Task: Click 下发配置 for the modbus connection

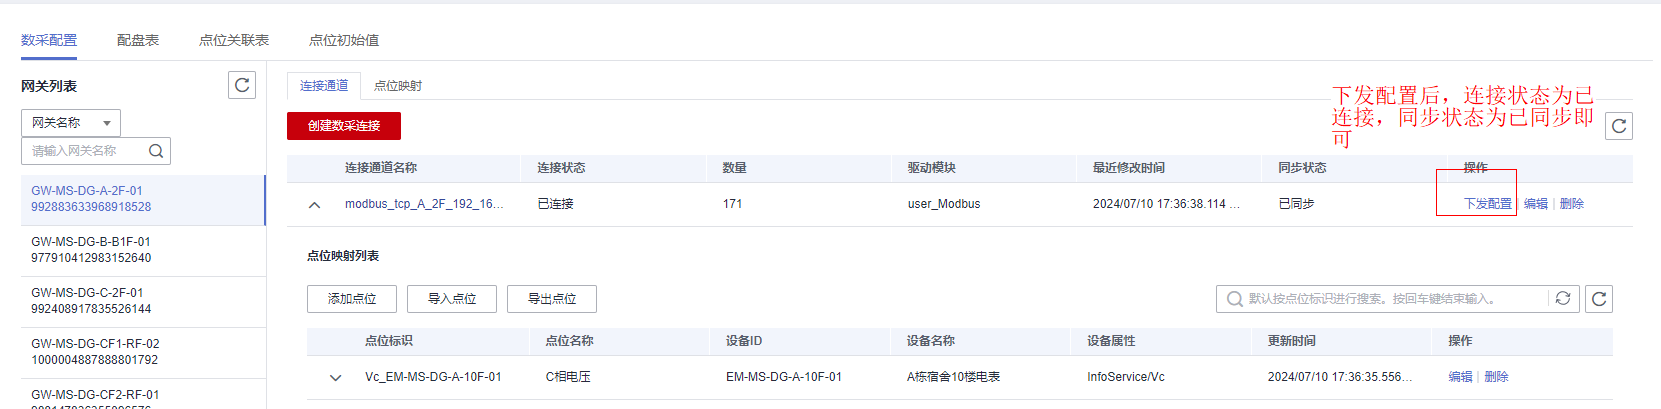Action: (1488, 203)
